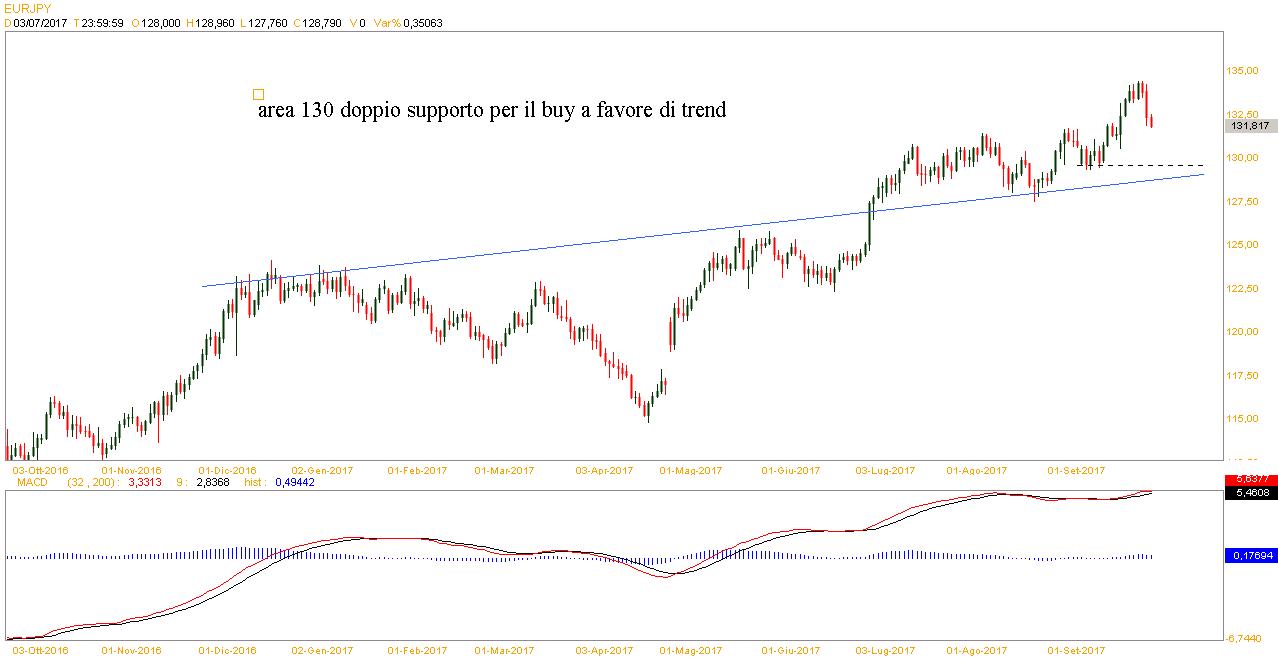
Task: Select the annotation text about area 130
Action: 491,110
